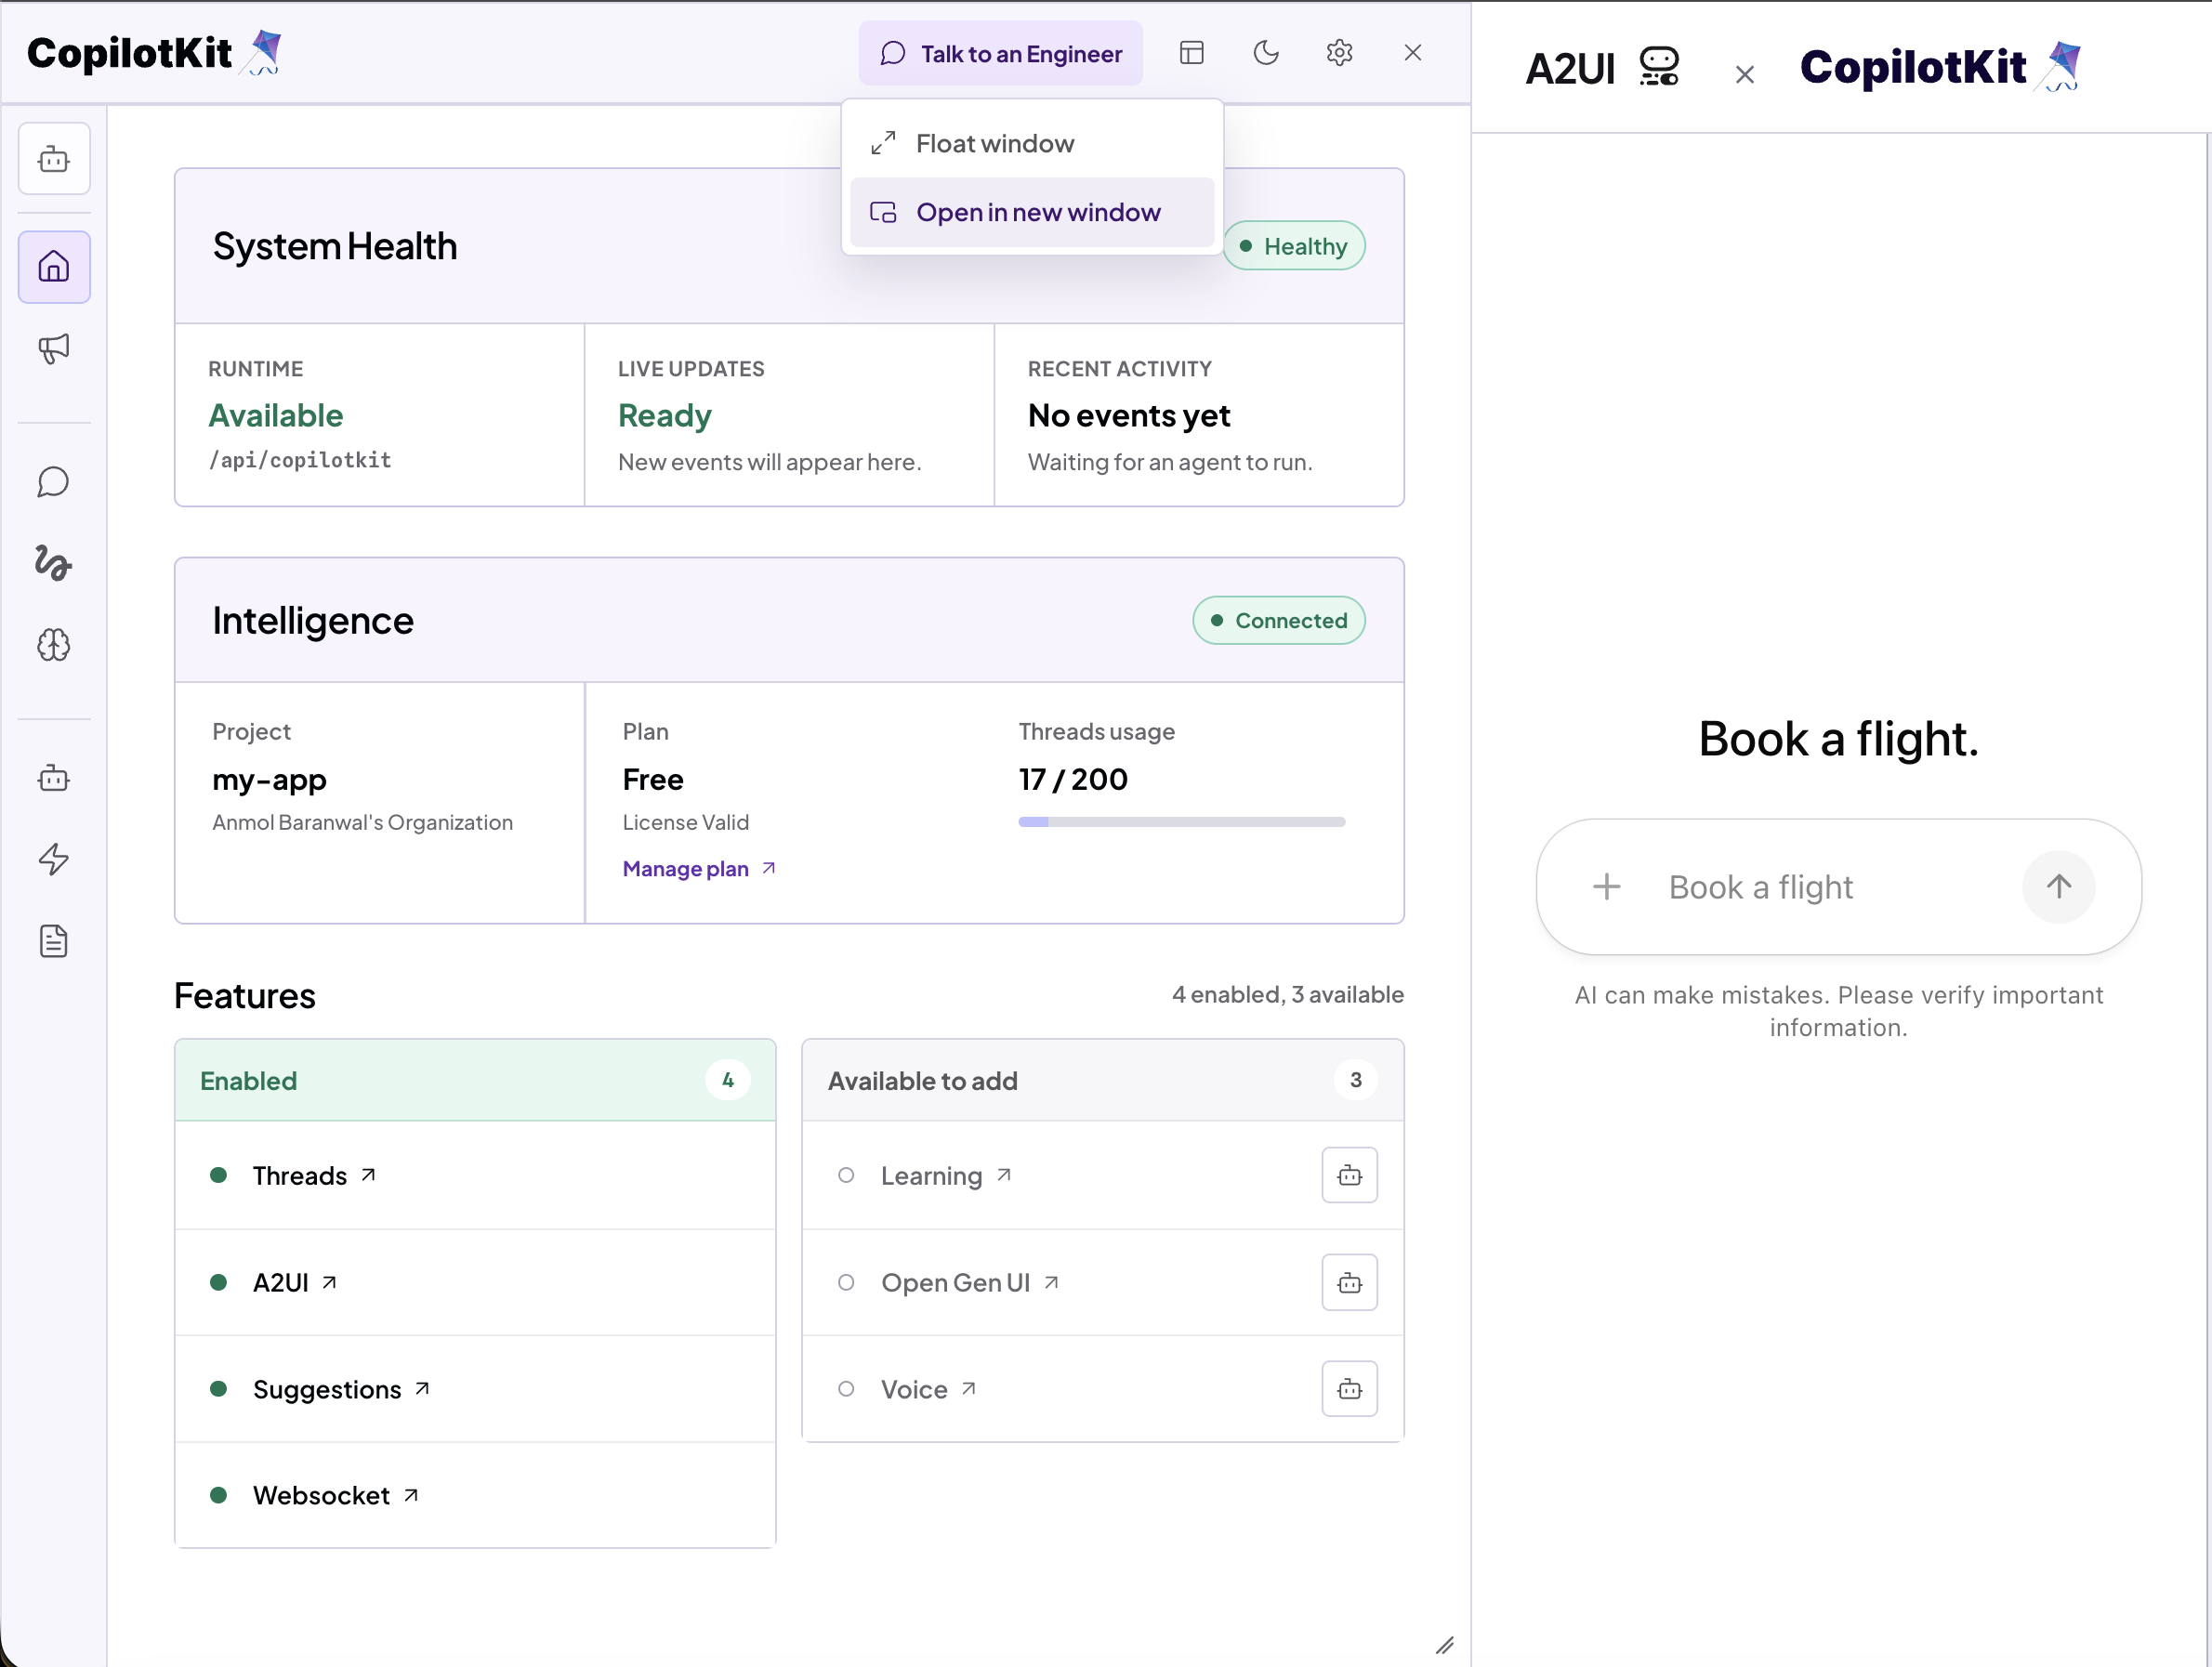The height and width of the screenshot is (1667, 2212).
Task: Open the A2UI feature link in Enabled list
Action: (x=295, y=1282)
